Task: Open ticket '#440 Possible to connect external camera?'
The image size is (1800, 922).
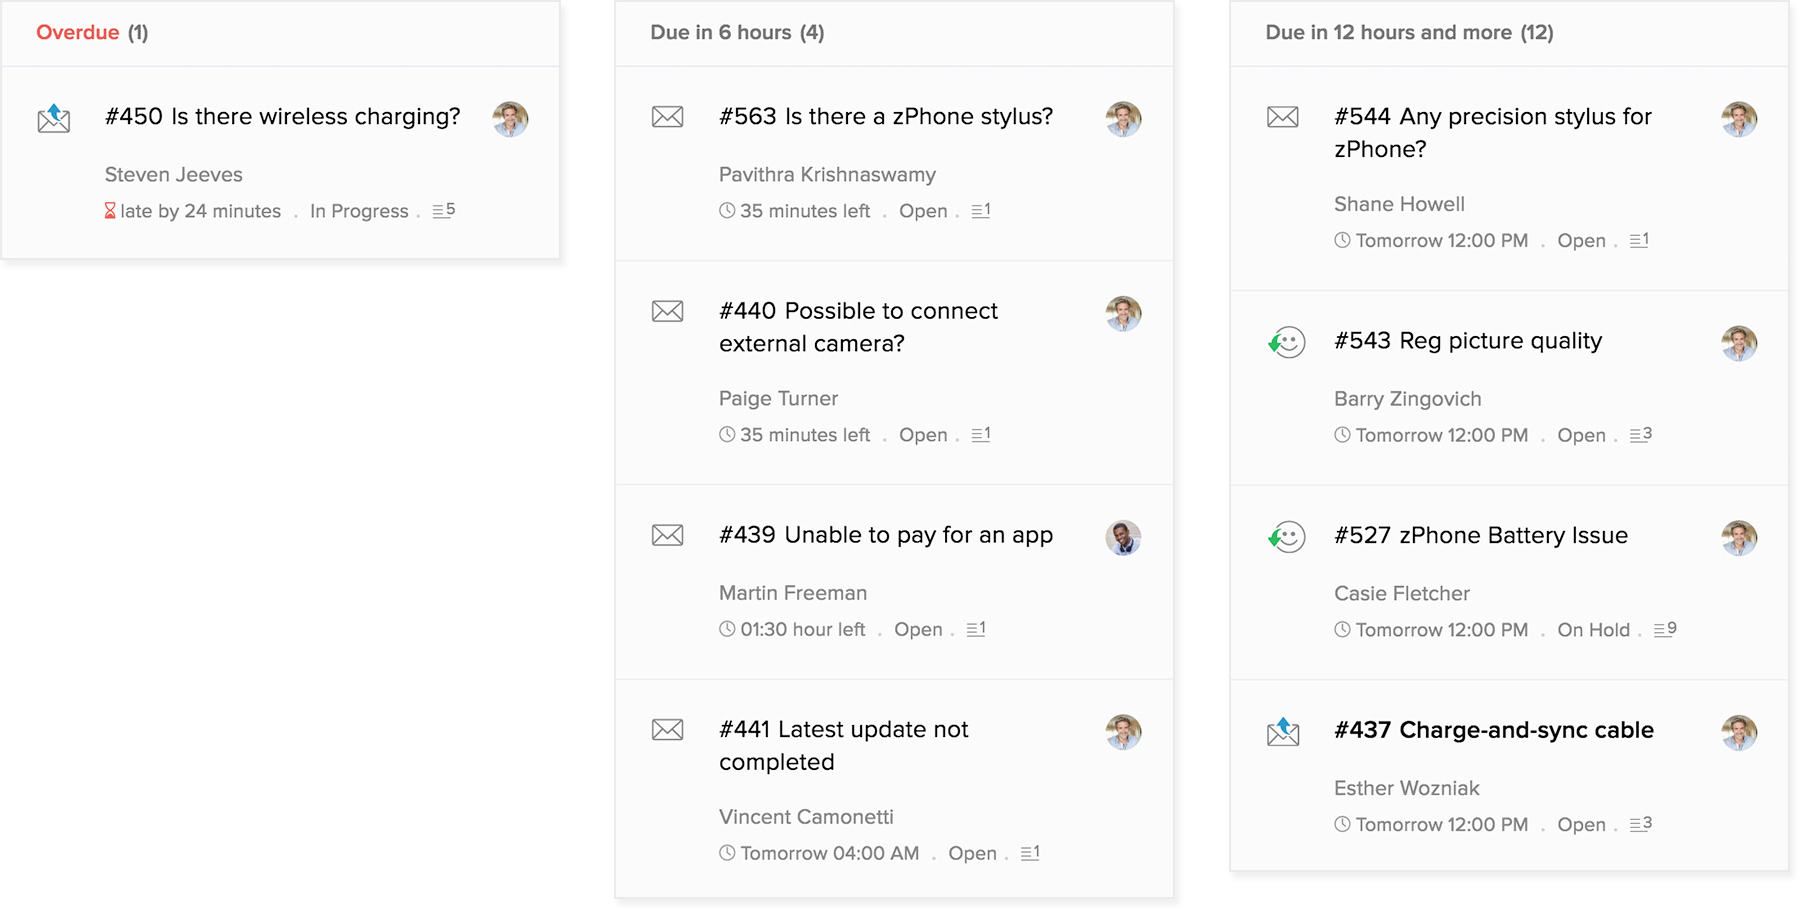Action: [x=858, y=327]
